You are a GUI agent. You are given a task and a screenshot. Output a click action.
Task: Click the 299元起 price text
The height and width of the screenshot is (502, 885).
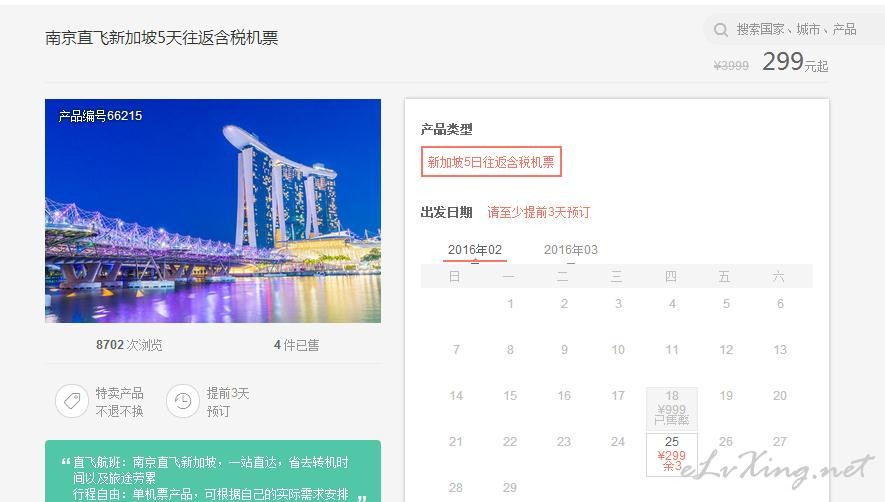(x=795, y=62)
